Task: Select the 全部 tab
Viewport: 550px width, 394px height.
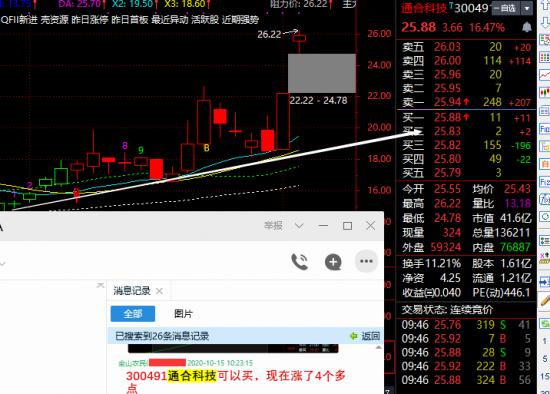Action: pyautogui.click(x=133, y=314)
